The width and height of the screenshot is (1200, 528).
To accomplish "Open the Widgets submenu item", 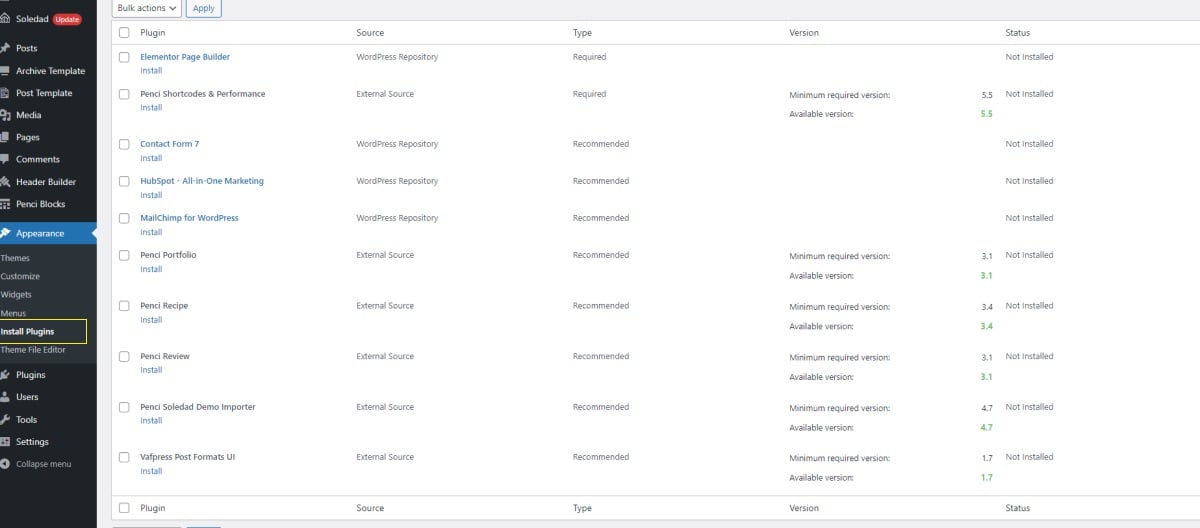I will pos(16,295).
